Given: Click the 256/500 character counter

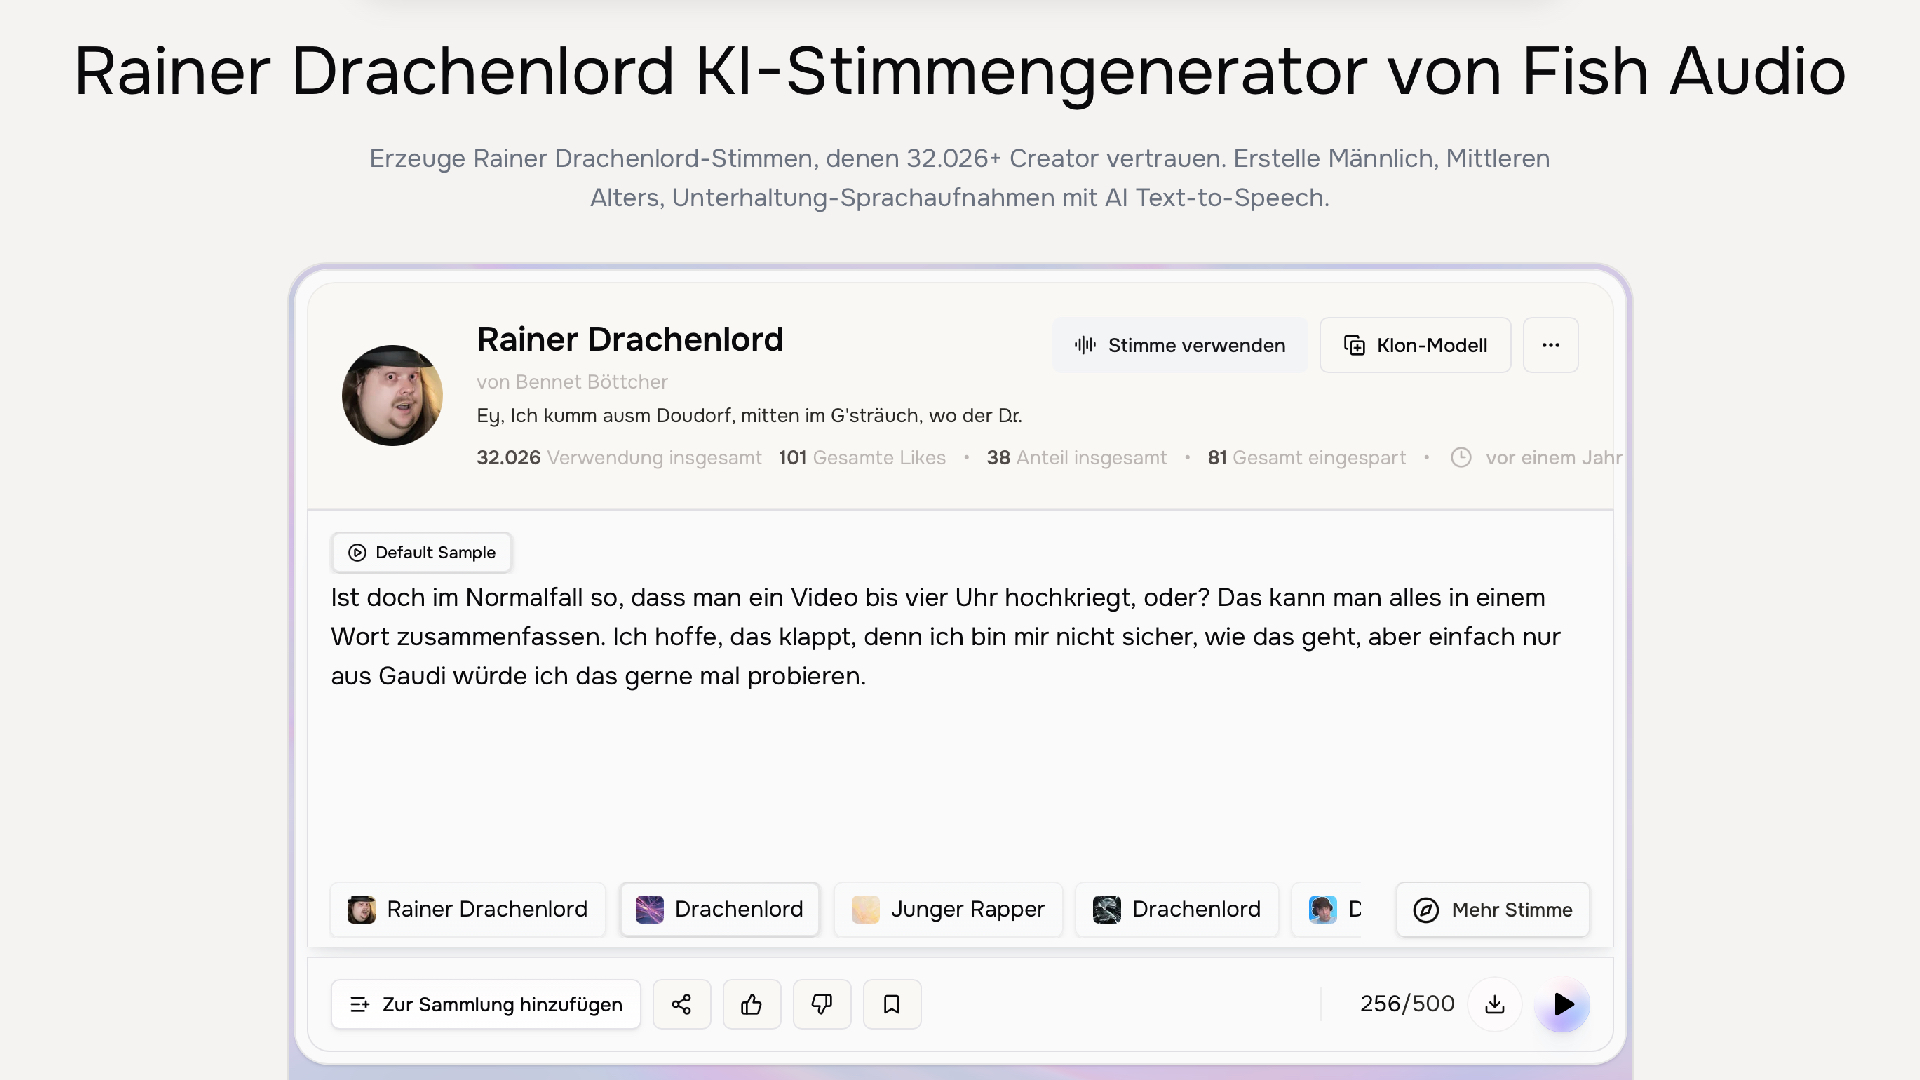Looking at the screenshot, I should point(1407,1004).
